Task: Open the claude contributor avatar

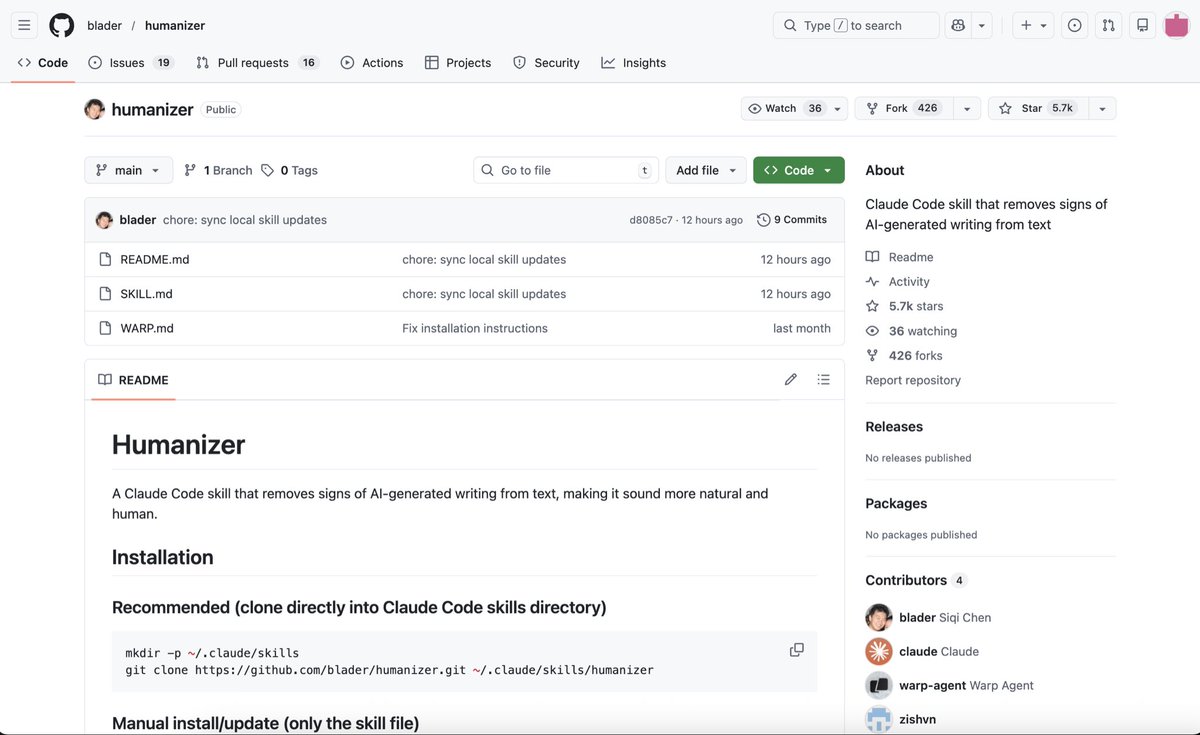Action: (x=879, y=651)
